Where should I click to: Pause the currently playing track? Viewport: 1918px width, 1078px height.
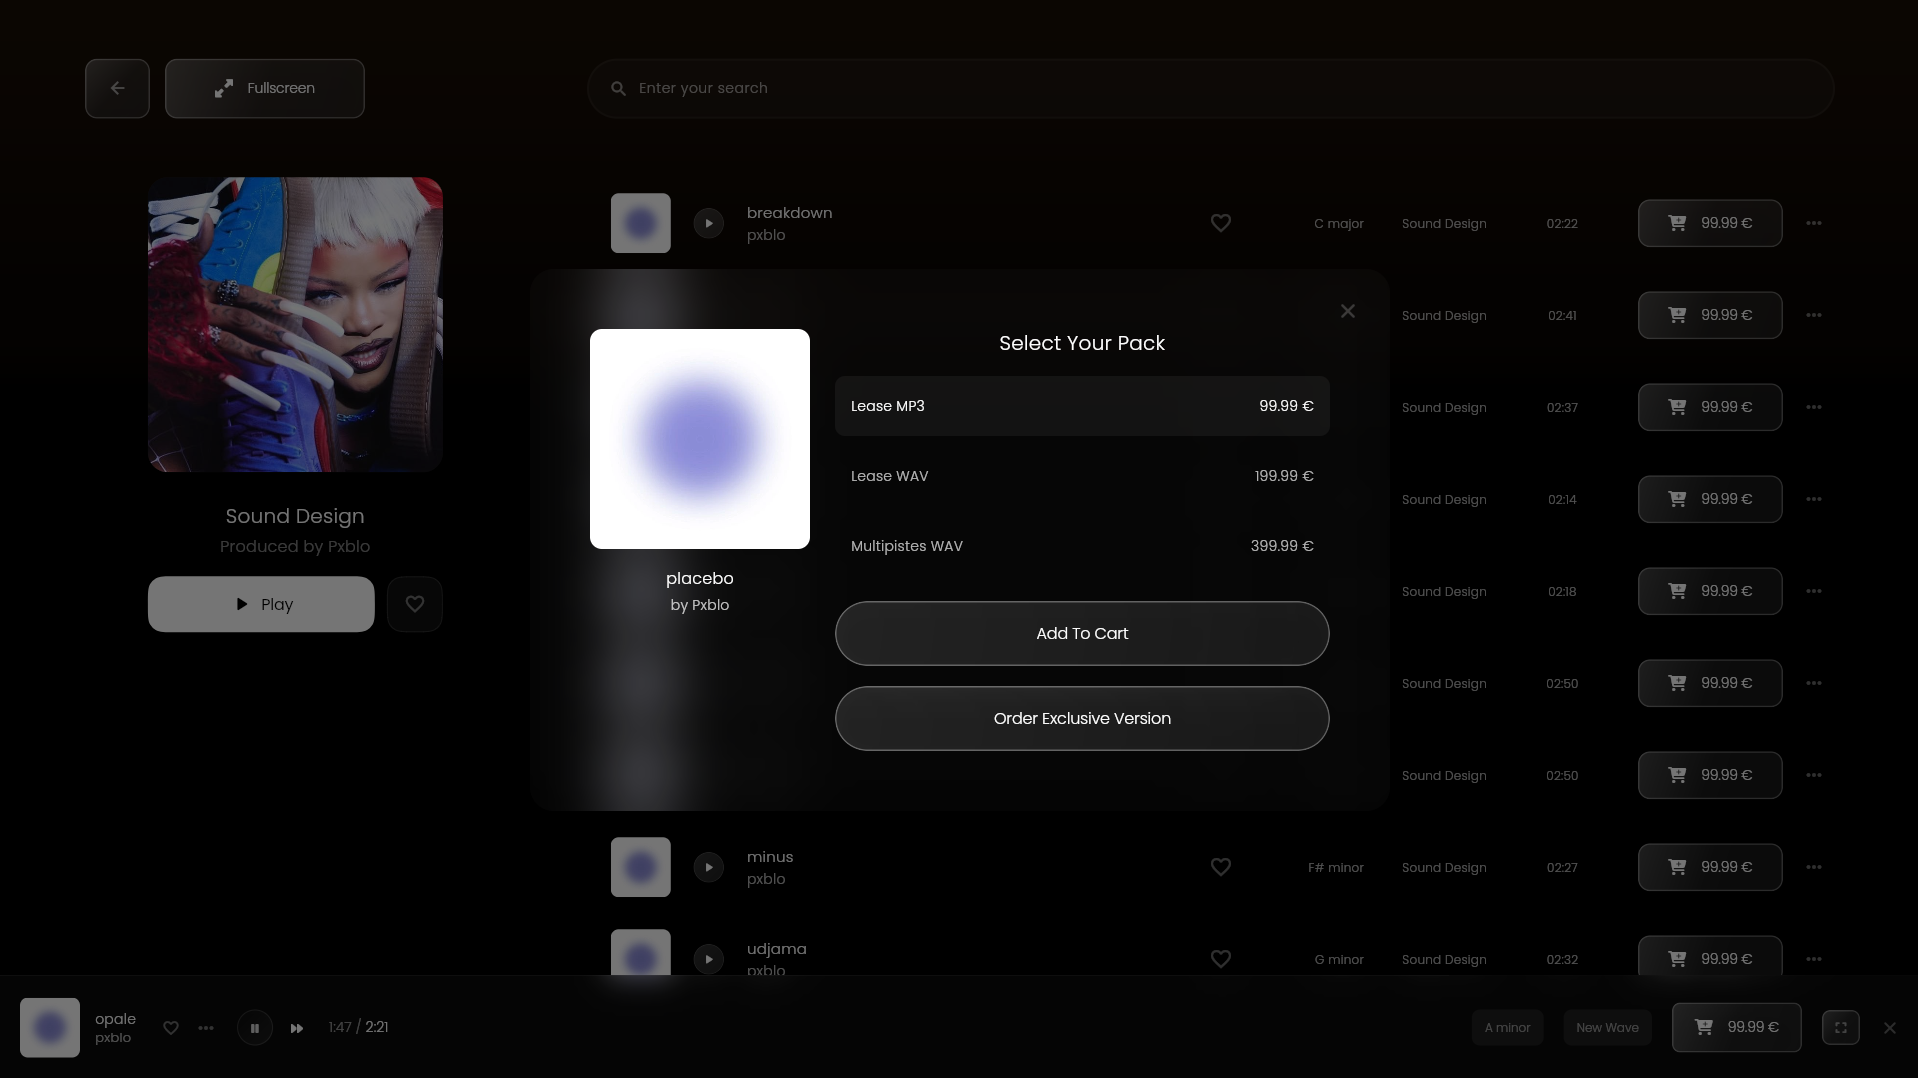point(255,1028)
